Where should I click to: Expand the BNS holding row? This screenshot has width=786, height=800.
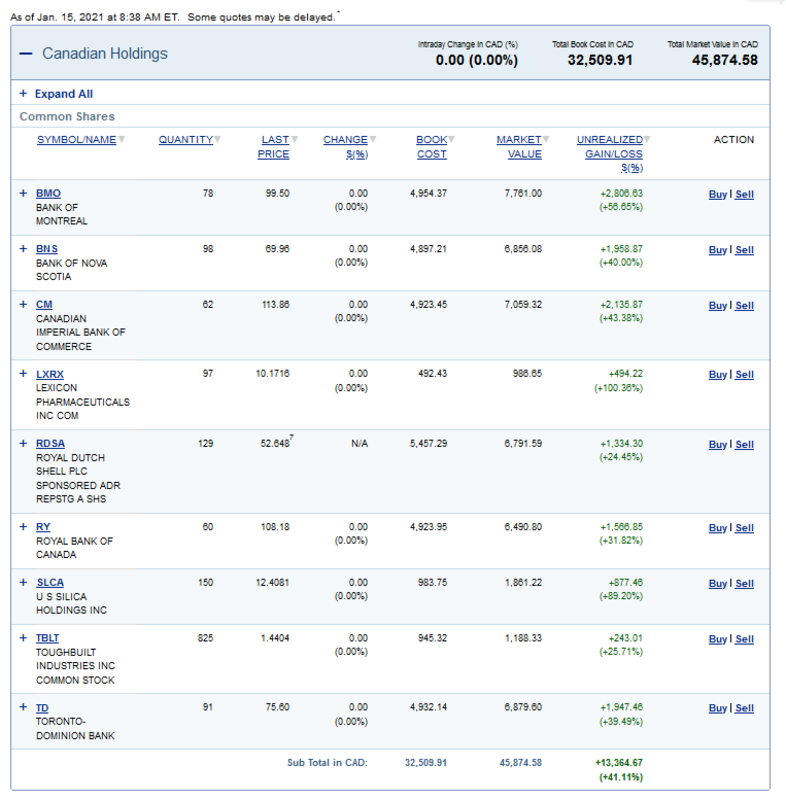click(23, 248)
